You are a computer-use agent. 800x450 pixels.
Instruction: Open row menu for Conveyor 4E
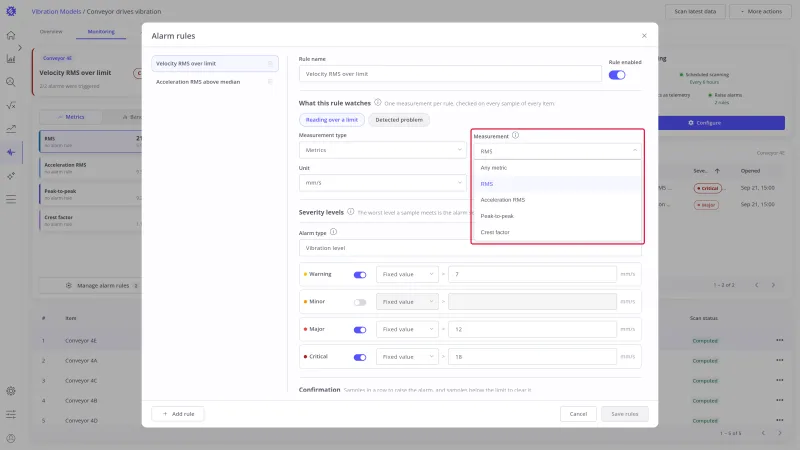coord(779,340)
